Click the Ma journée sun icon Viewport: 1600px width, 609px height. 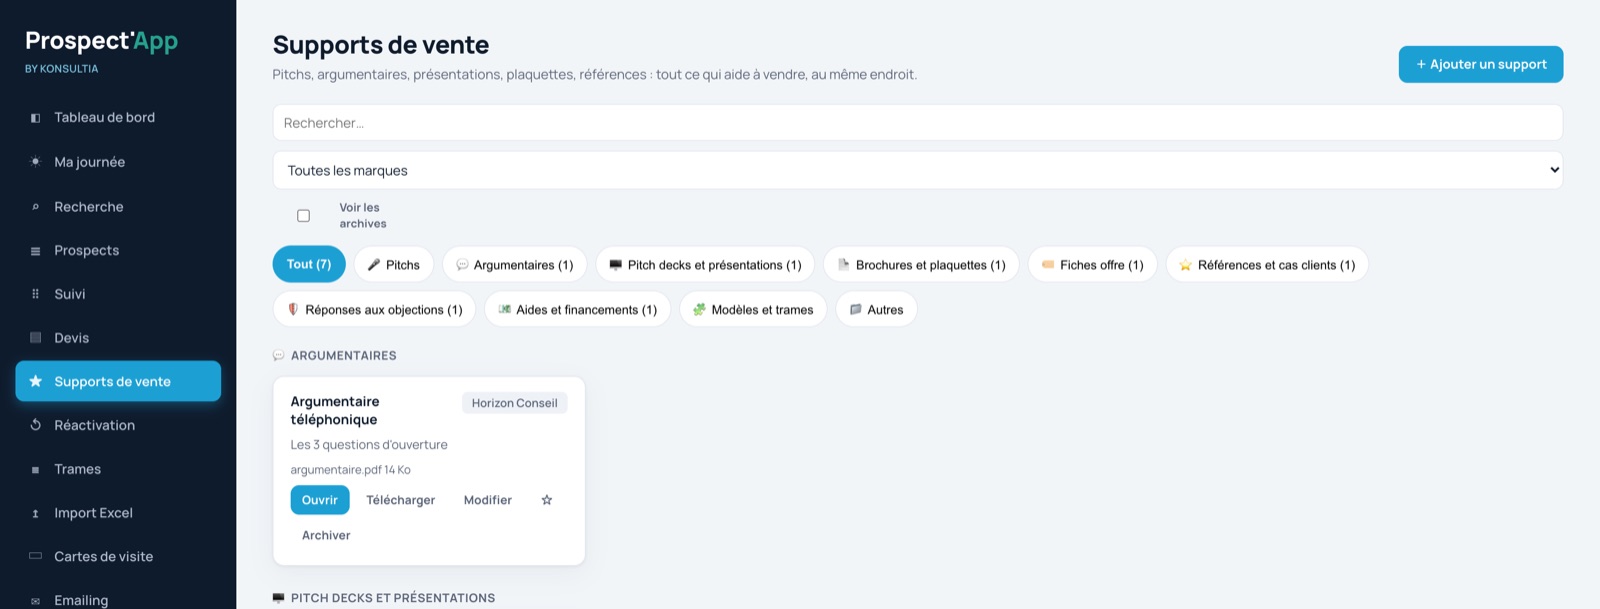coord(35,162)
